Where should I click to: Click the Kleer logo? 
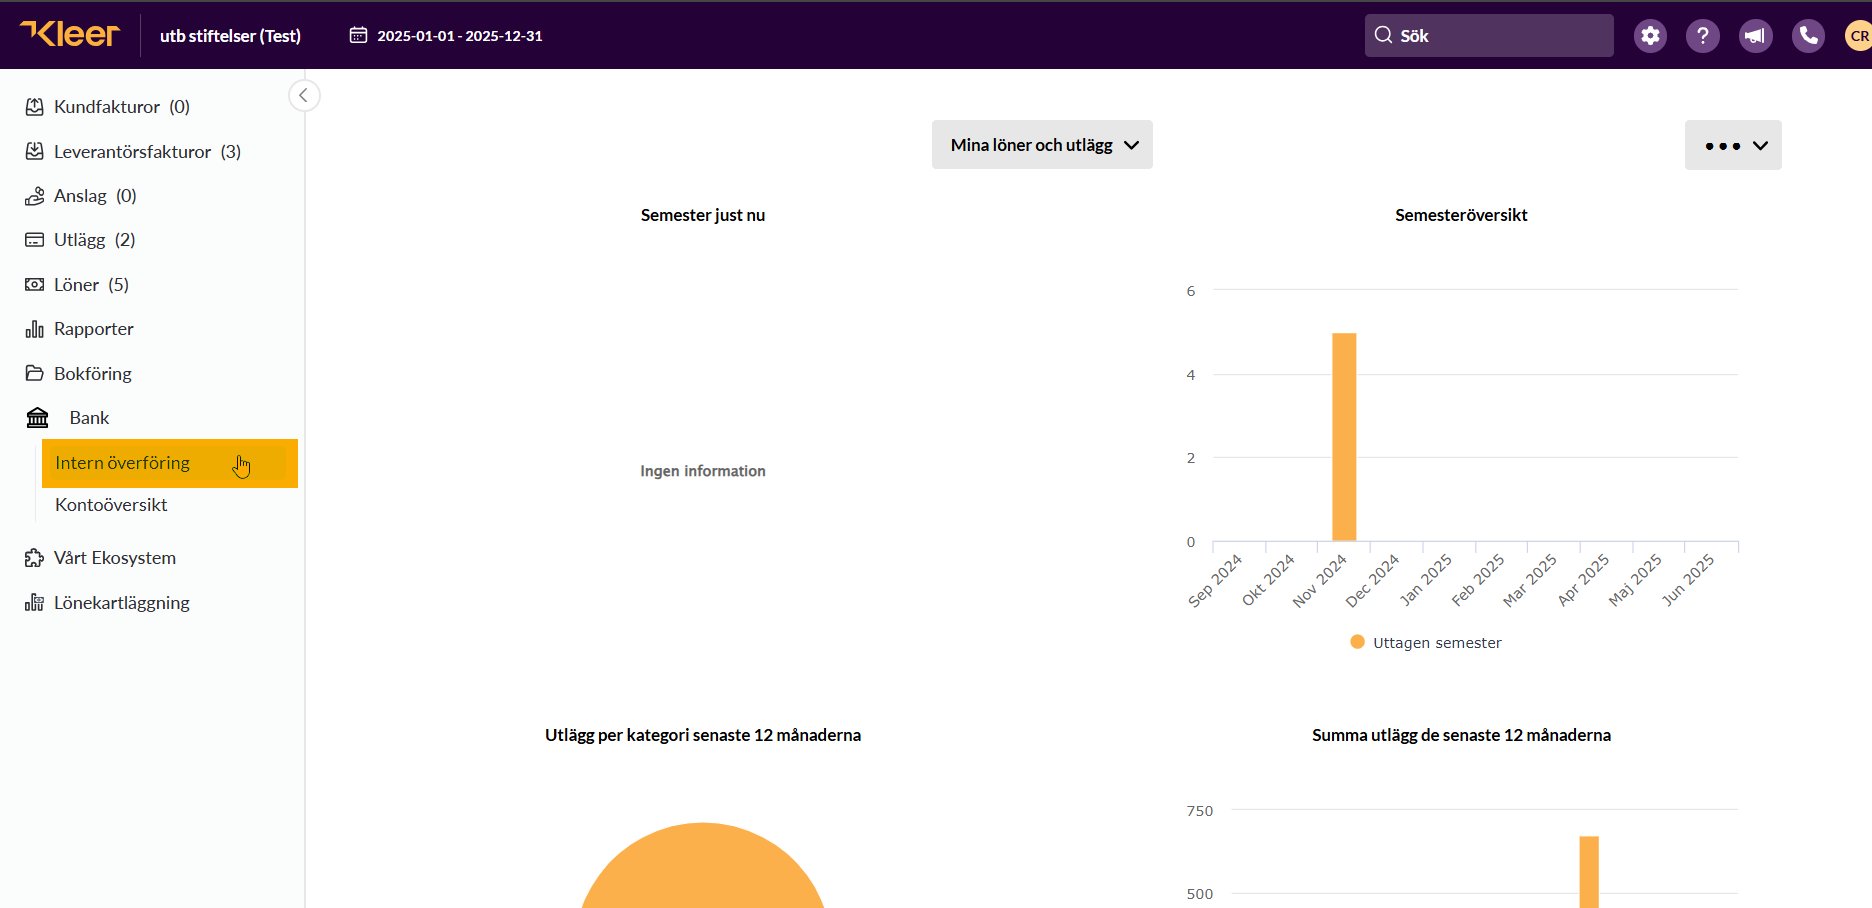coord(70,34)
